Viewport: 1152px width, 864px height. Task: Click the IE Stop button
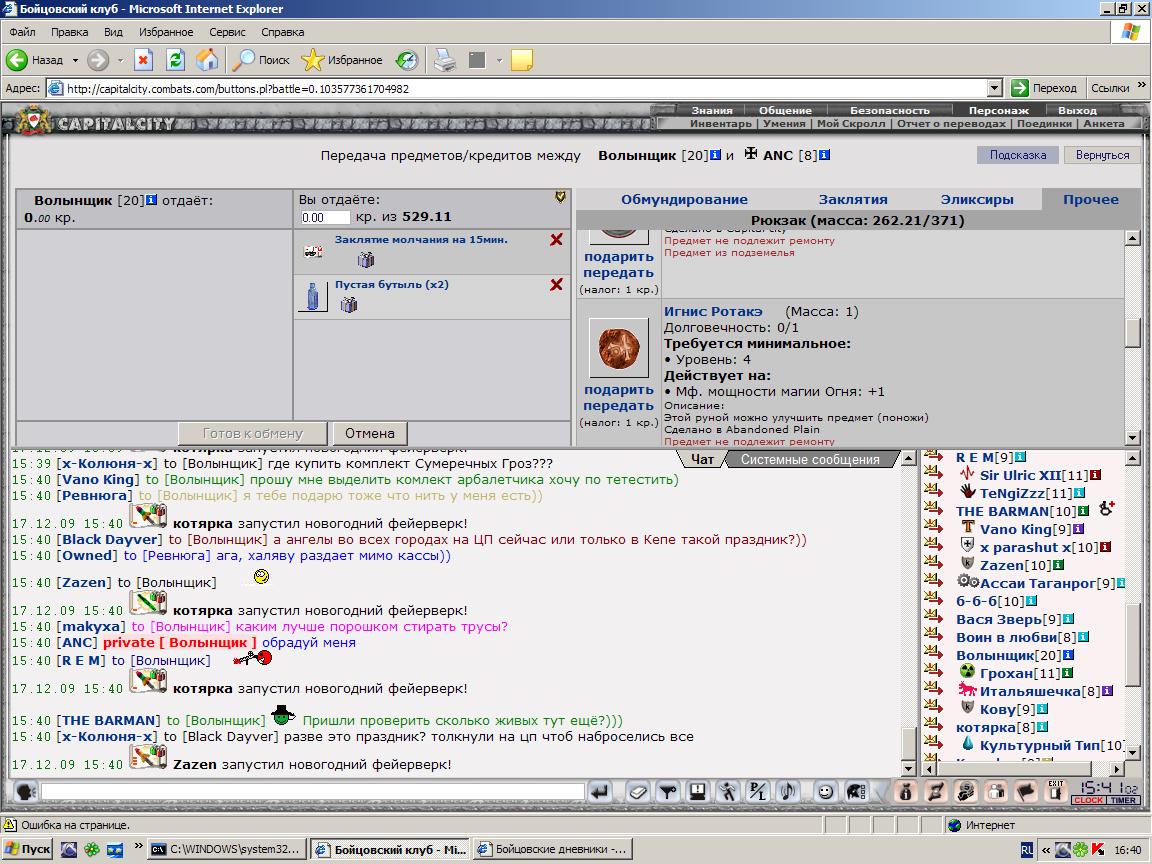(x=143, y=60)
